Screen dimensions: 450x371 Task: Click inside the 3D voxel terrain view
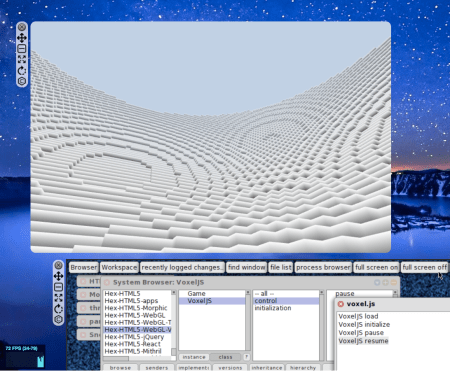211,137
